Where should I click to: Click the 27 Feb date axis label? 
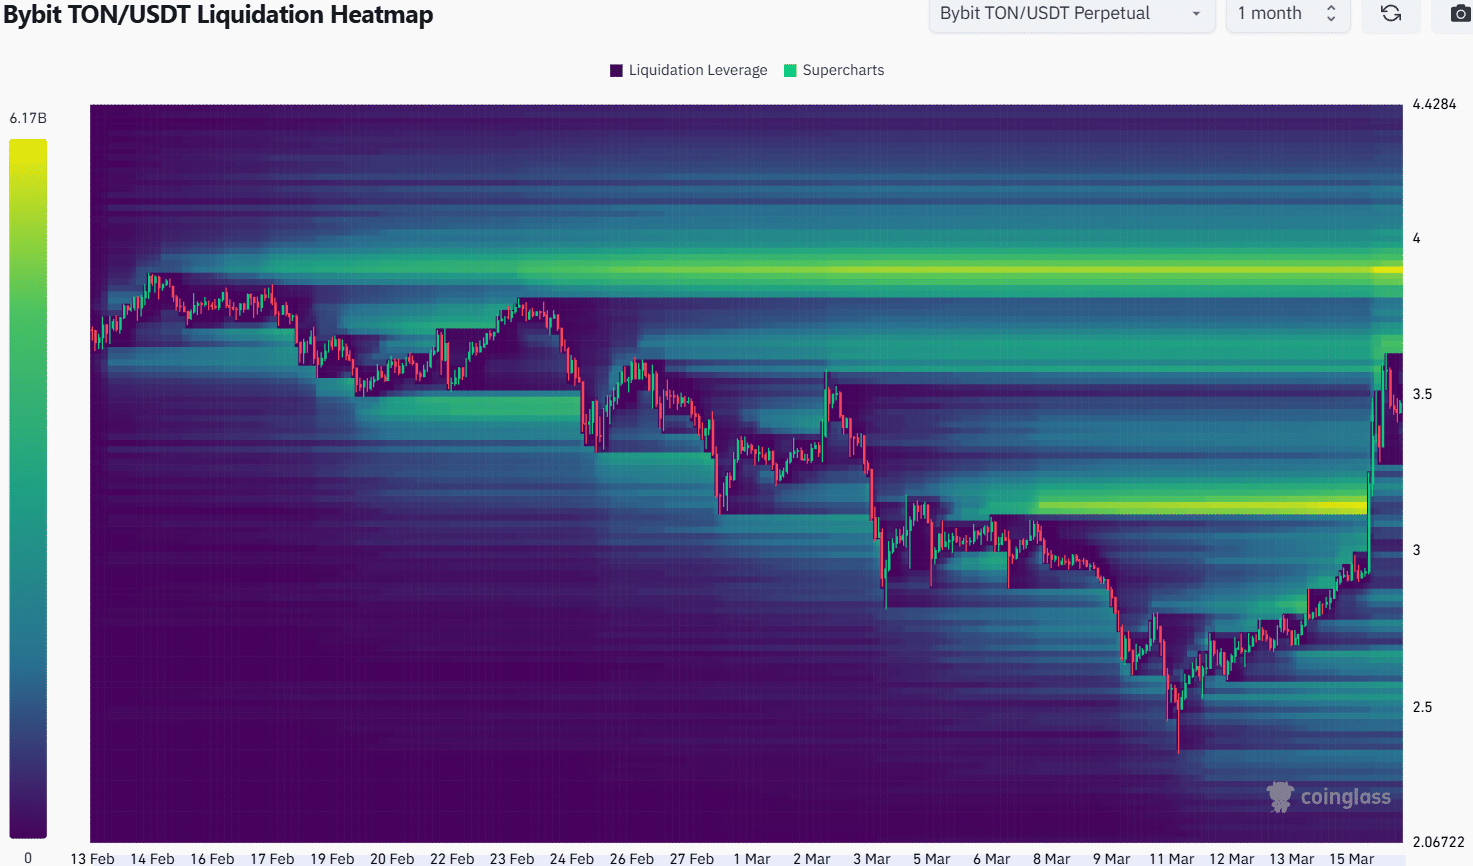pos(692,858)
